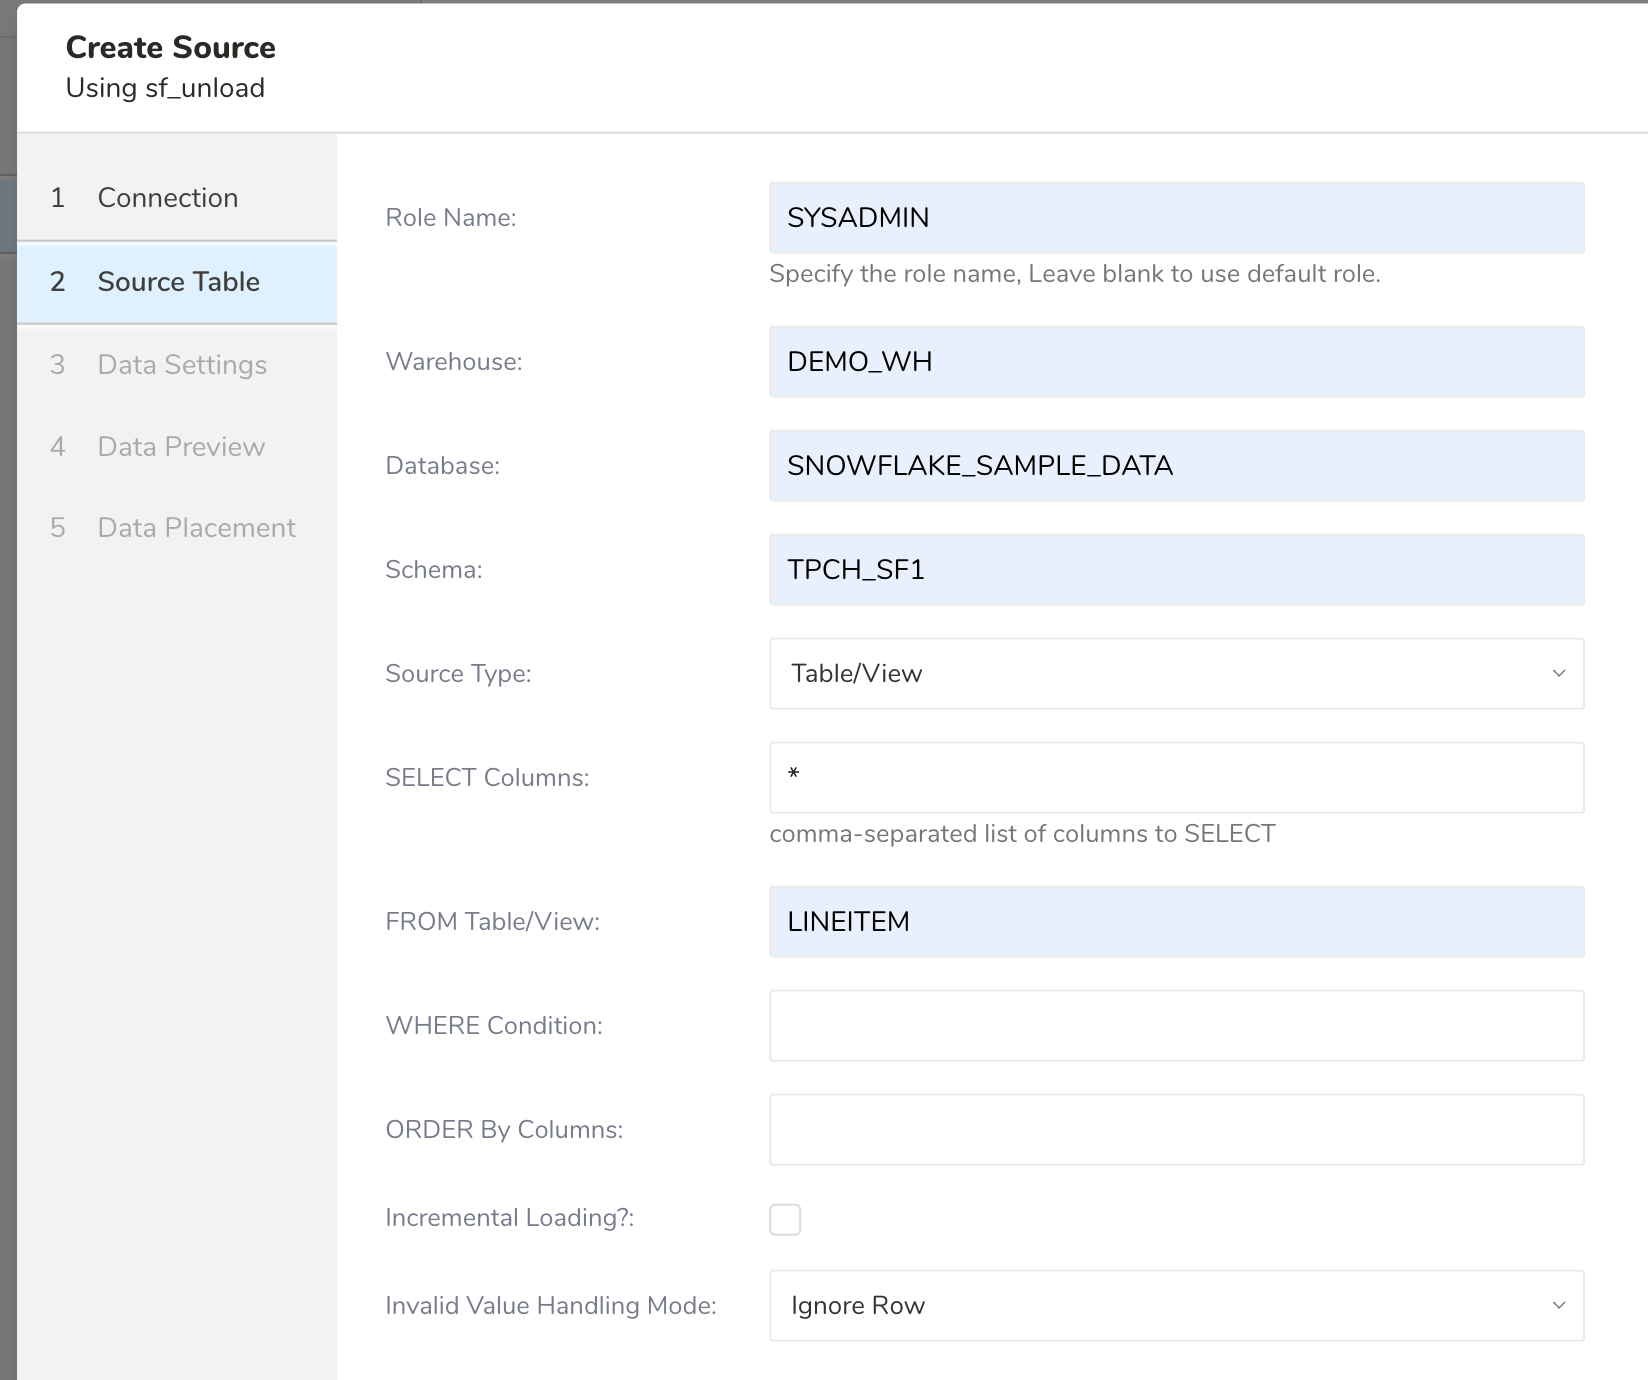Click the Database text field

1176,466
